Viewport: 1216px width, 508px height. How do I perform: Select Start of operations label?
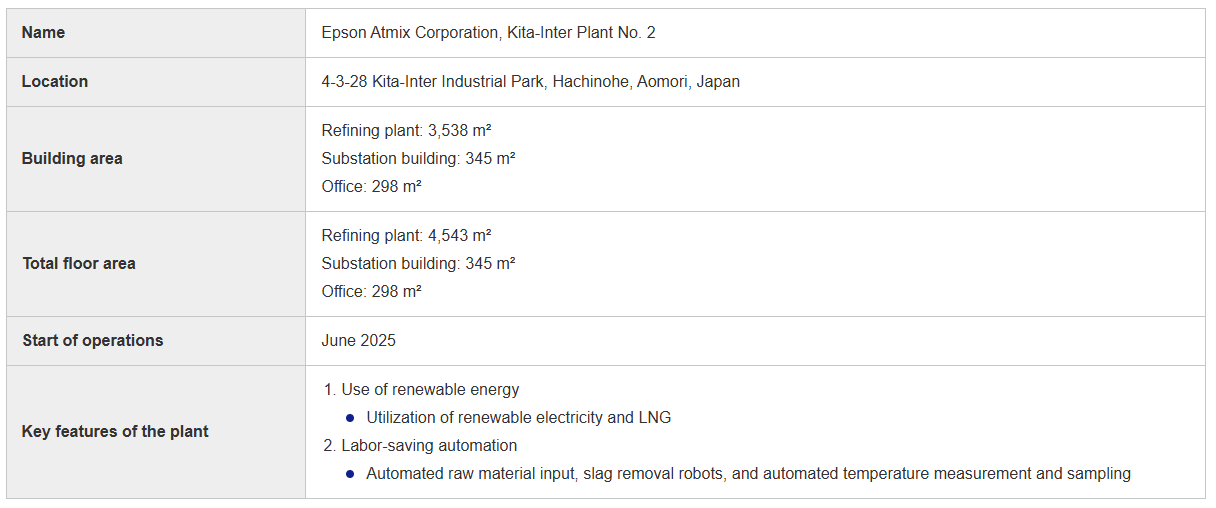(93, 341)
